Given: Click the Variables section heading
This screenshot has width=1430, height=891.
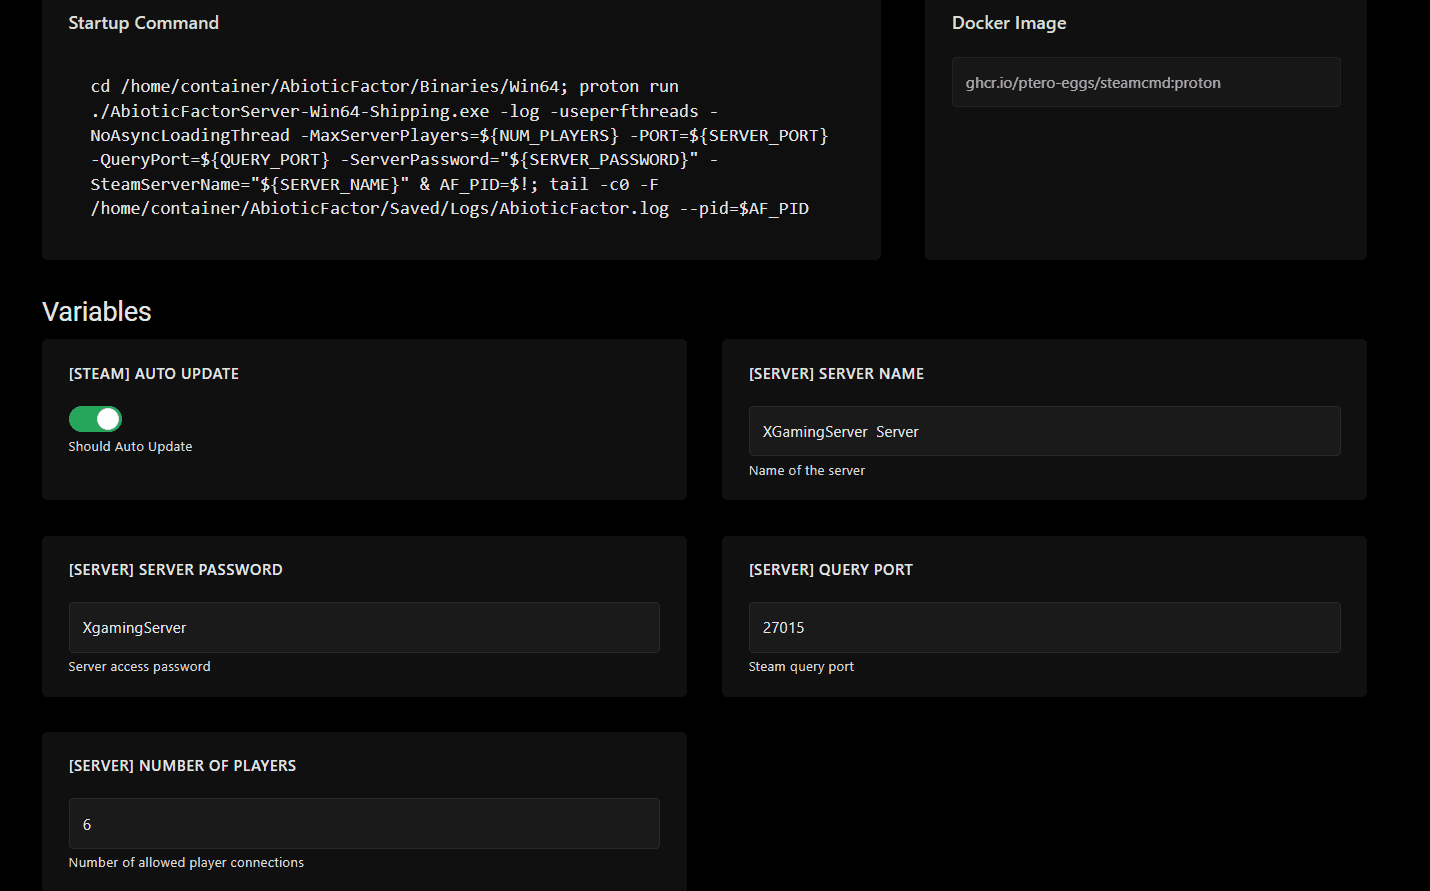Looking at the screenshot, I should tap(96, 311).
